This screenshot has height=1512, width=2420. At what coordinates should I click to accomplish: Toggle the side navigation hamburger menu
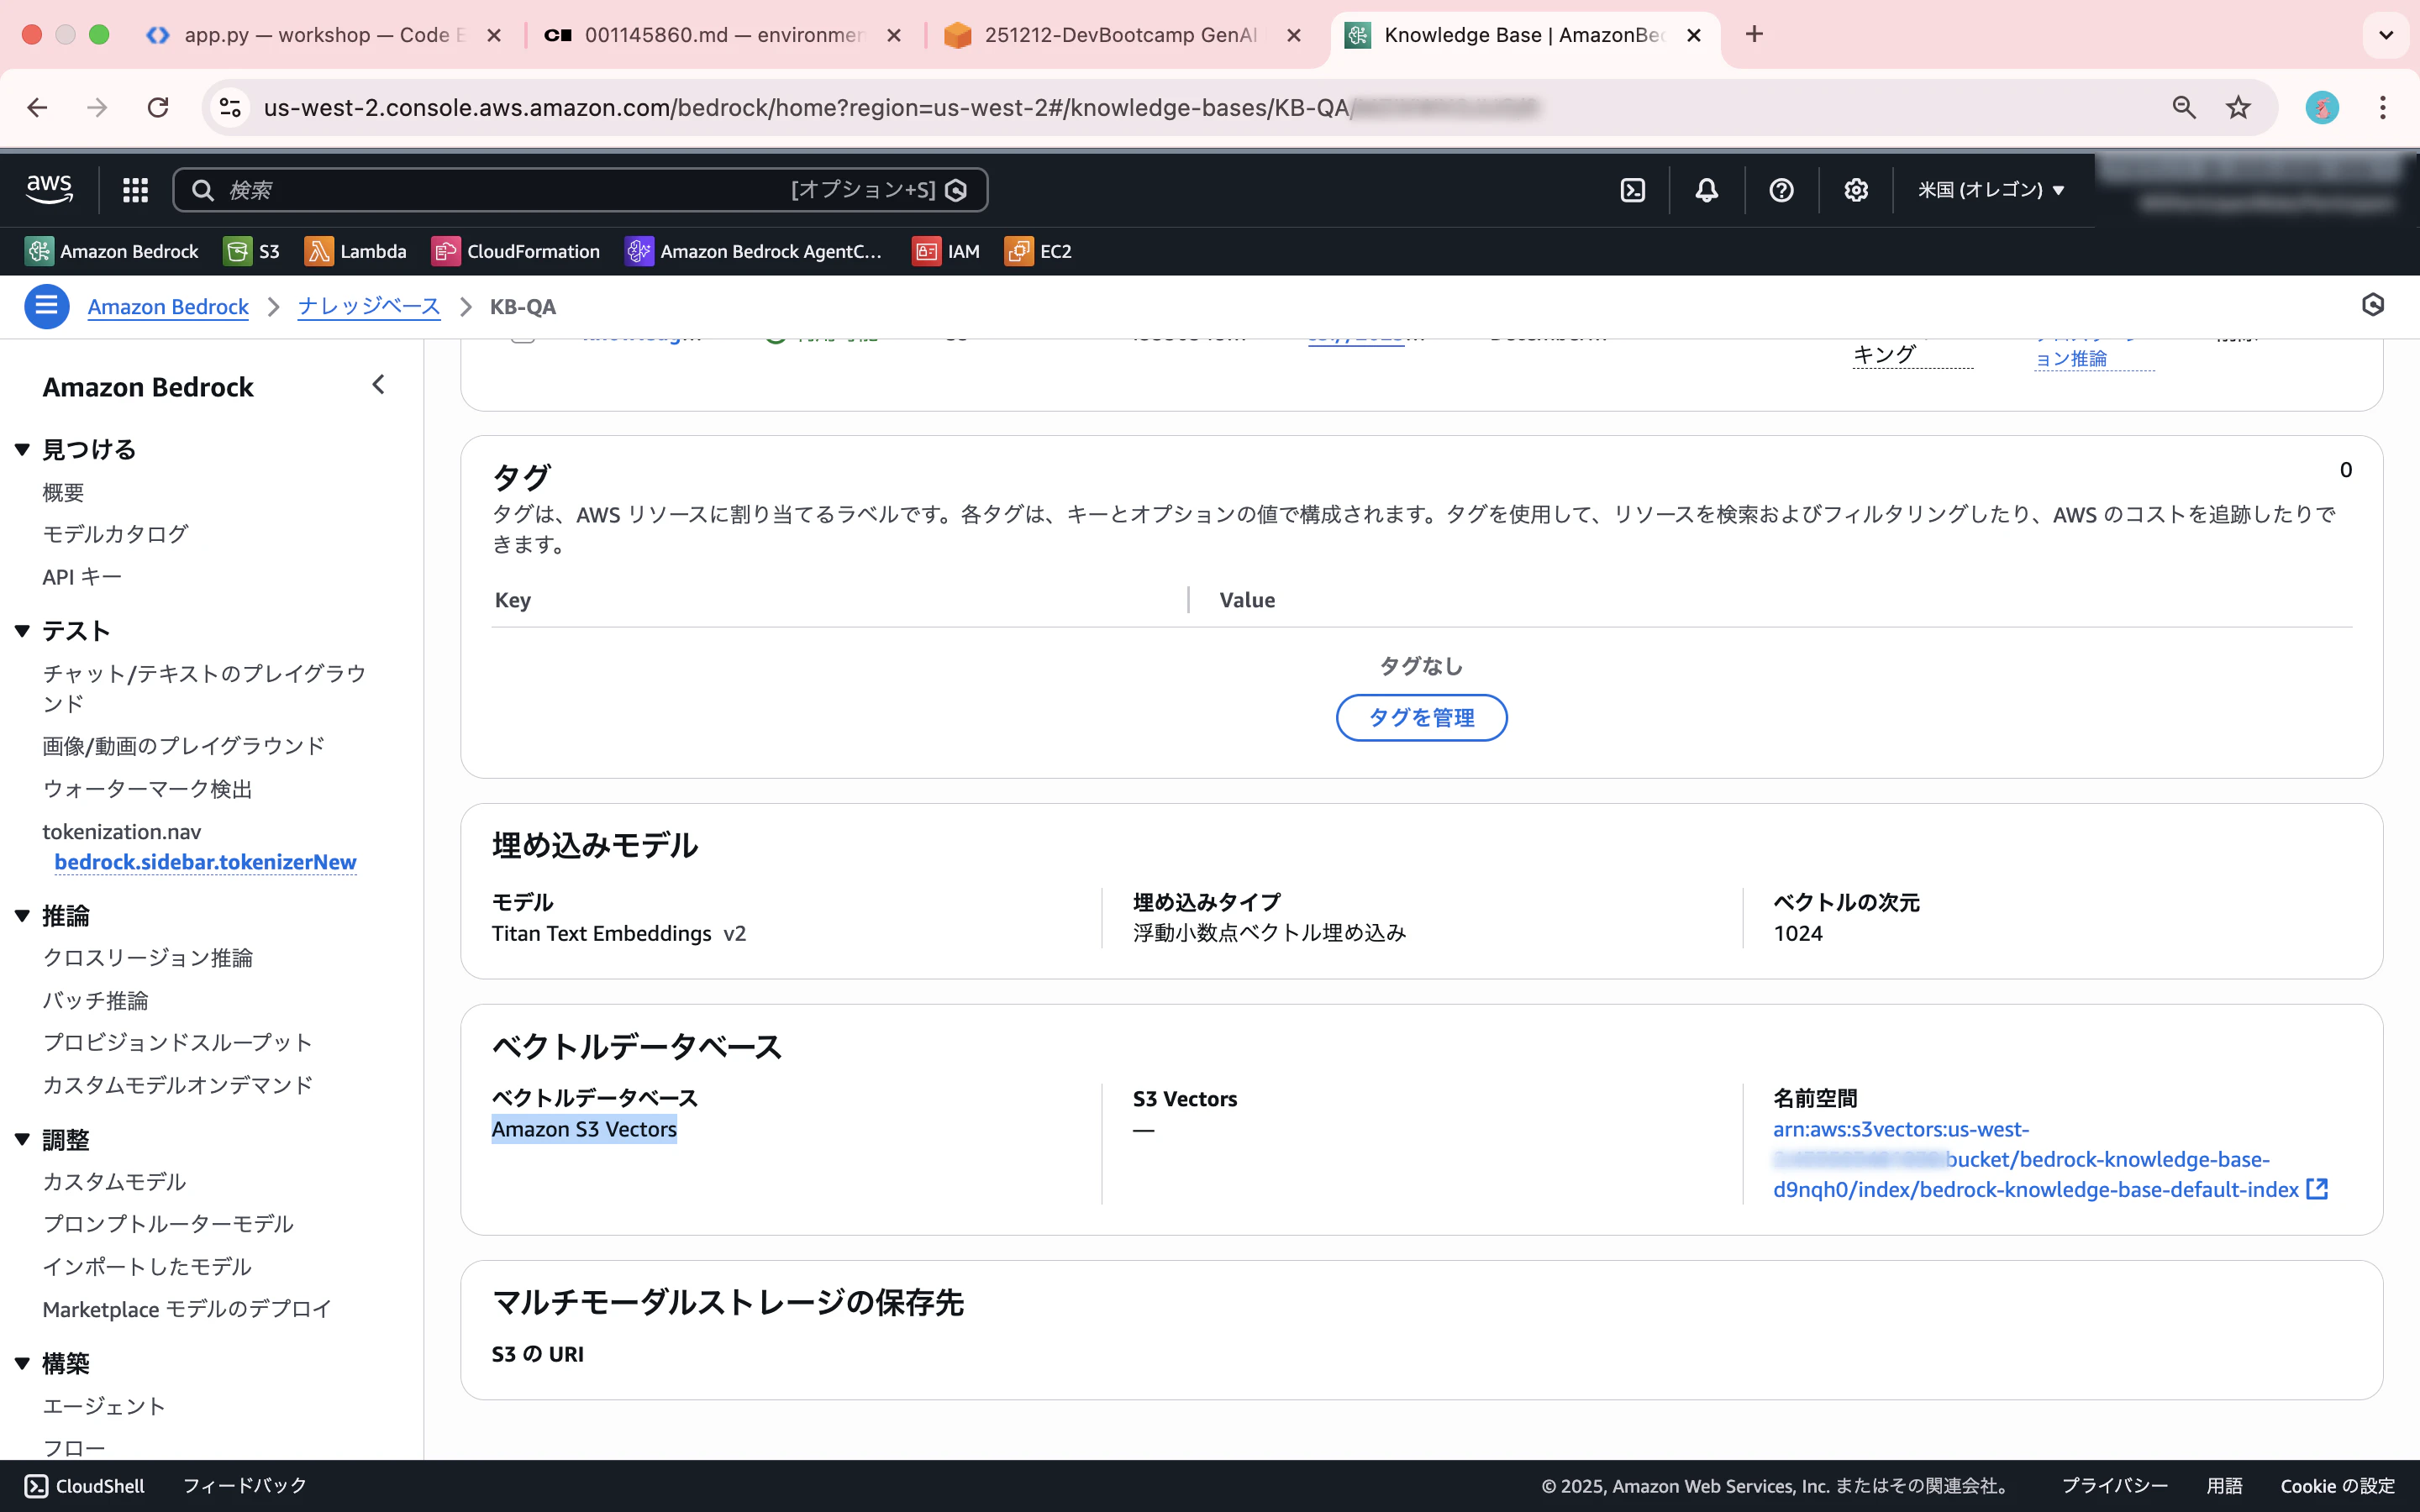[46, 306]
